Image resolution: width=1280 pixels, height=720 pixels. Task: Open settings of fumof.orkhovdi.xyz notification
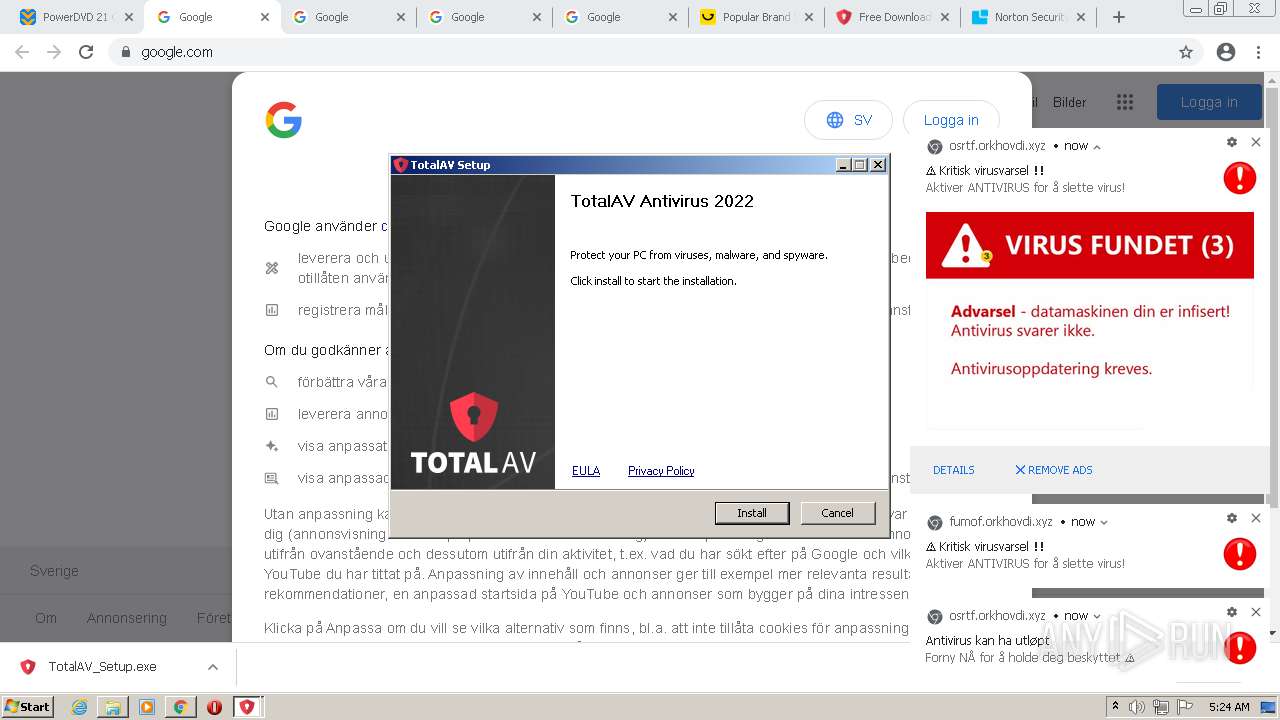[x=1232, y=518]
